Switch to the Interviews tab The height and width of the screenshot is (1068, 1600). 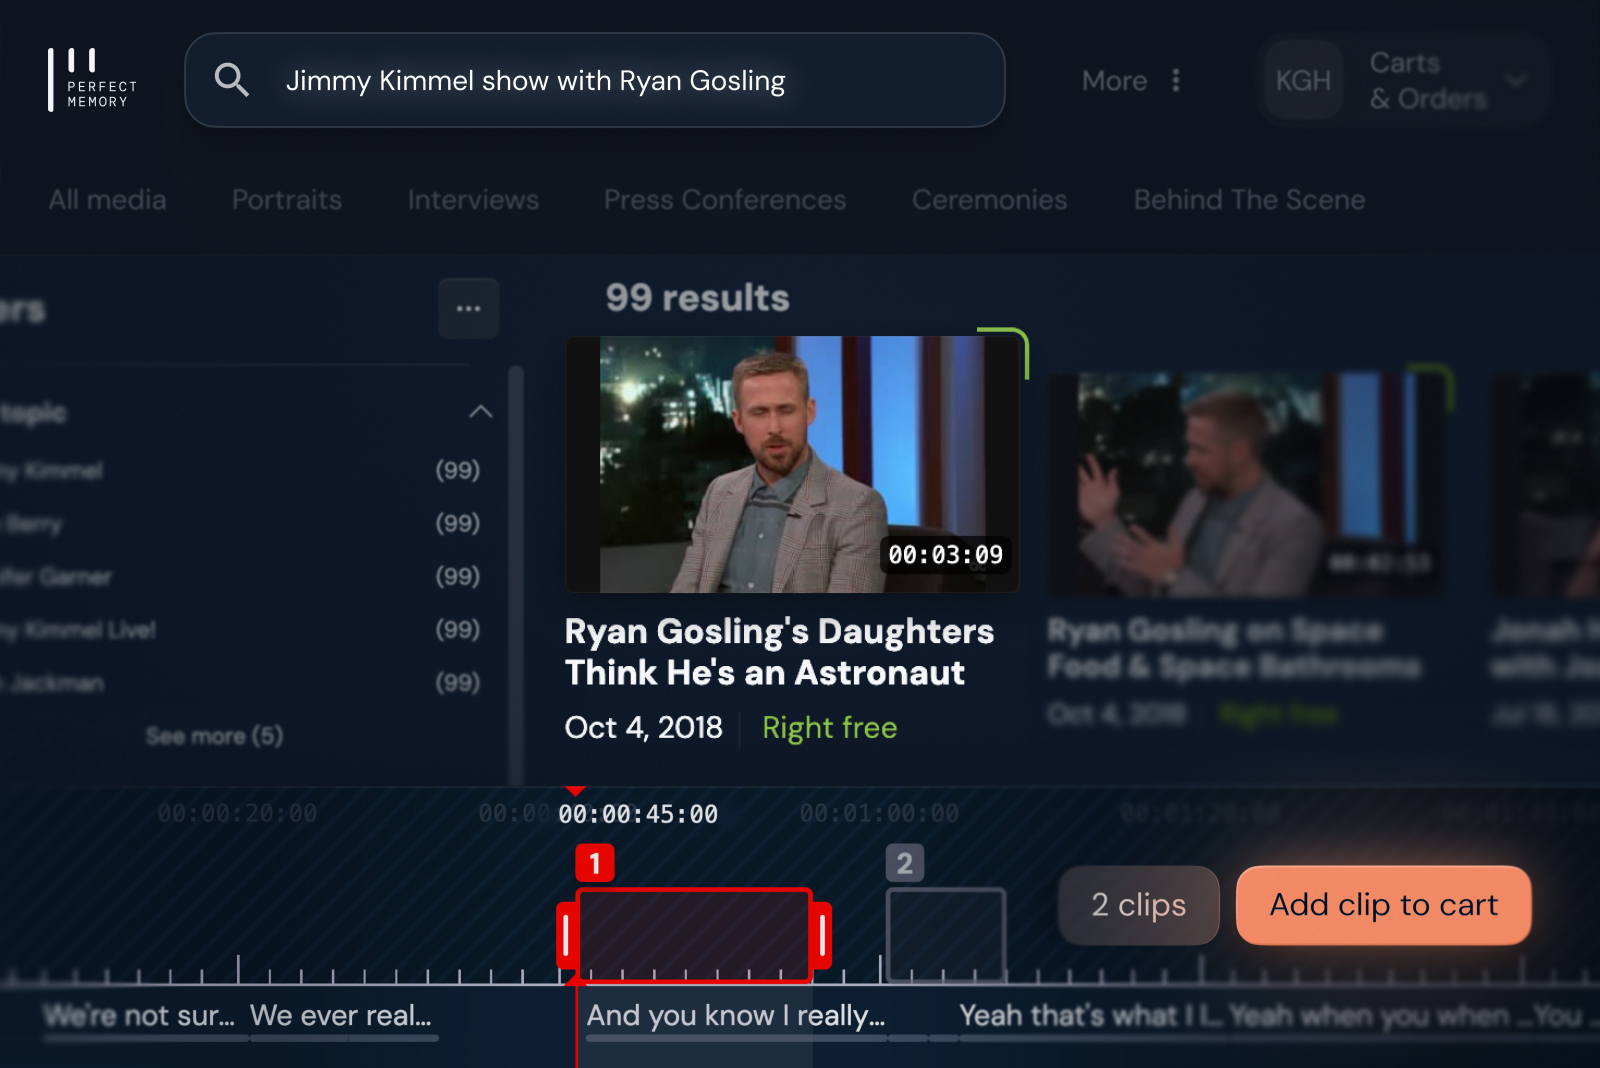(x=473, y=200)
